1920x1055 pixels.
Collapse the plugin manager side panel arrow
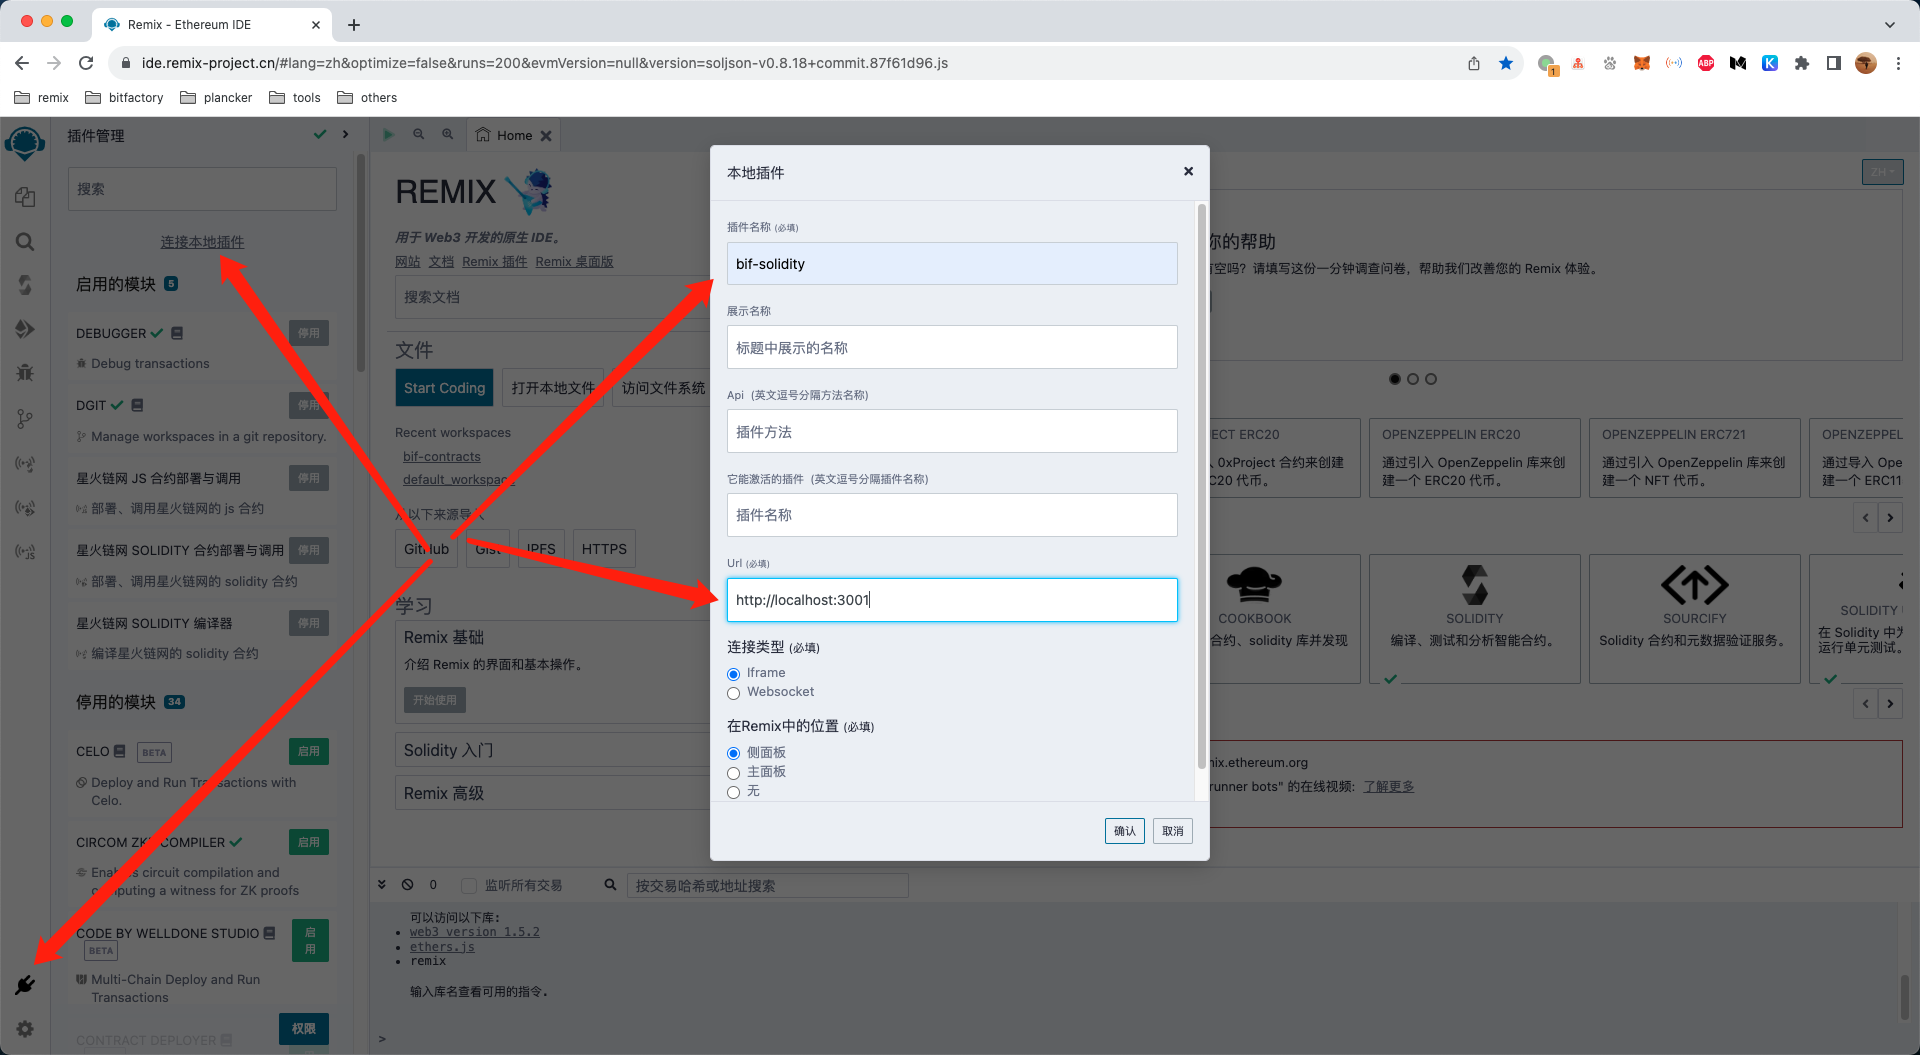coord(345,134)
